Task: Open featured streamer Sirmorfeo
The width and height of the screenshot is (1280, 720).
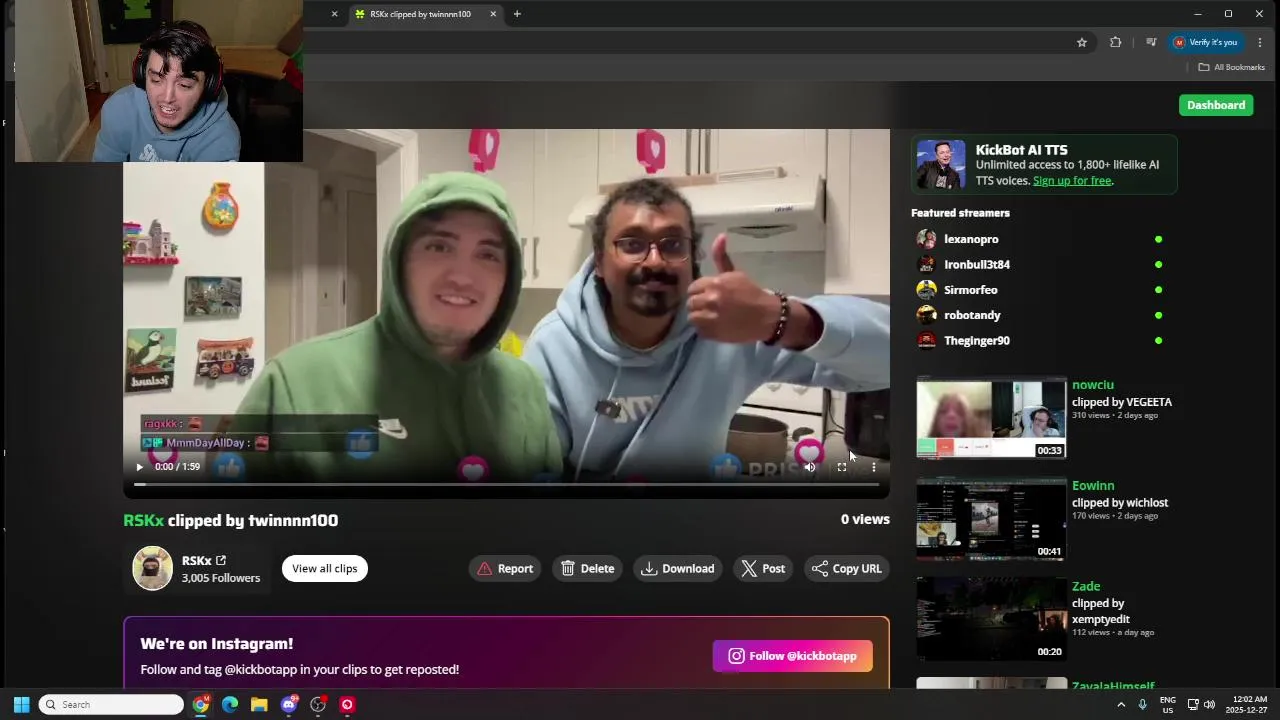Action: (970, 290)
